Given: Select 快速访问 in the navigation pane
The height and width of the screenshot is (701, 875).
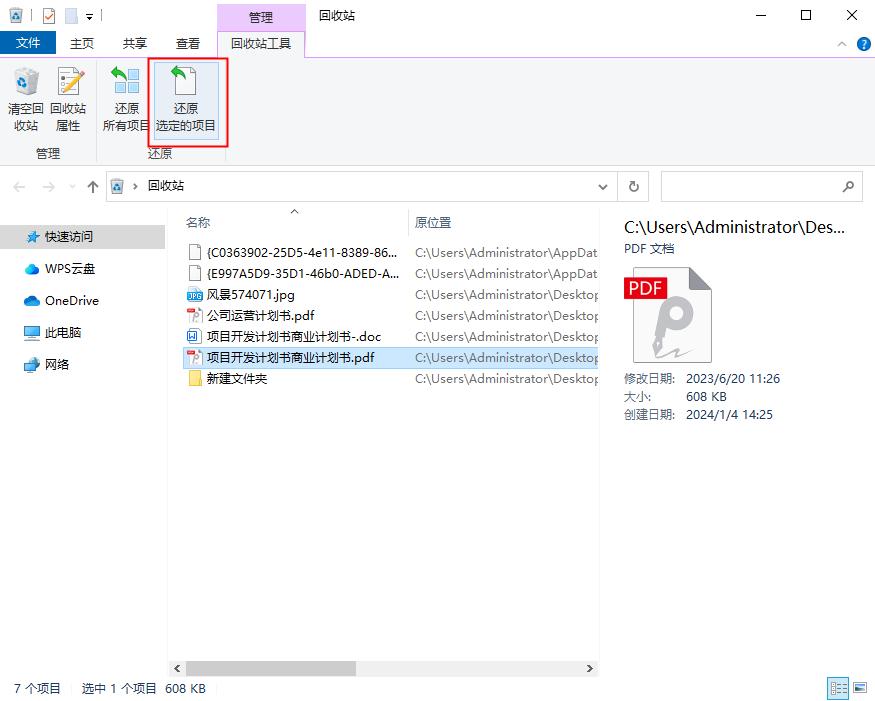Looking at the screenshot, I should 83,237.
